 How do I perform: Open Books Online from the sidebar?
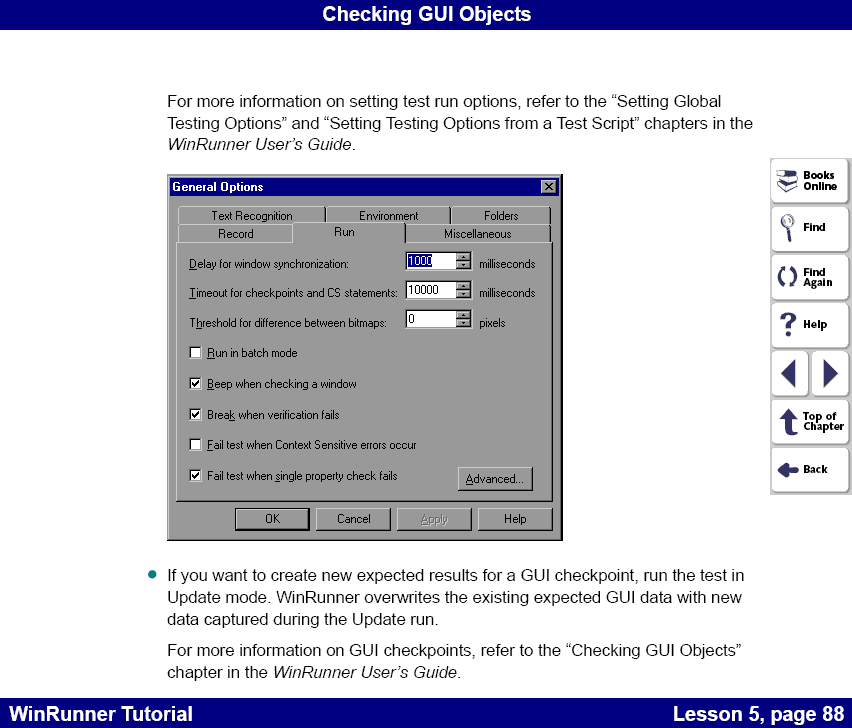pyautogui.click(x=809, y=181)
